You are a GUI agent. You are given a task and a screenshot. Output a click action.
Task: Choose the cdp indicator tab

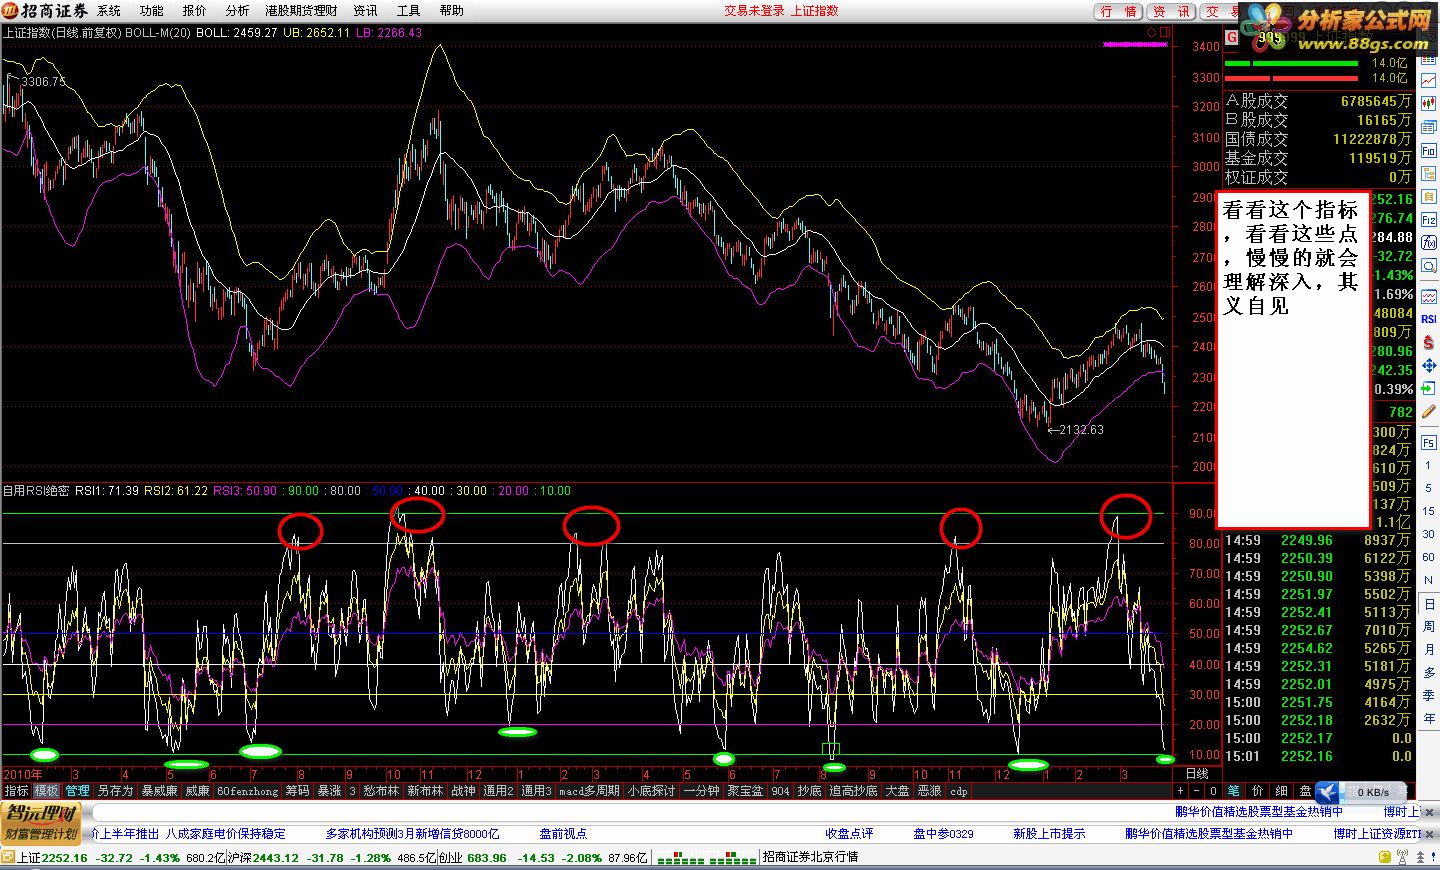959,791
